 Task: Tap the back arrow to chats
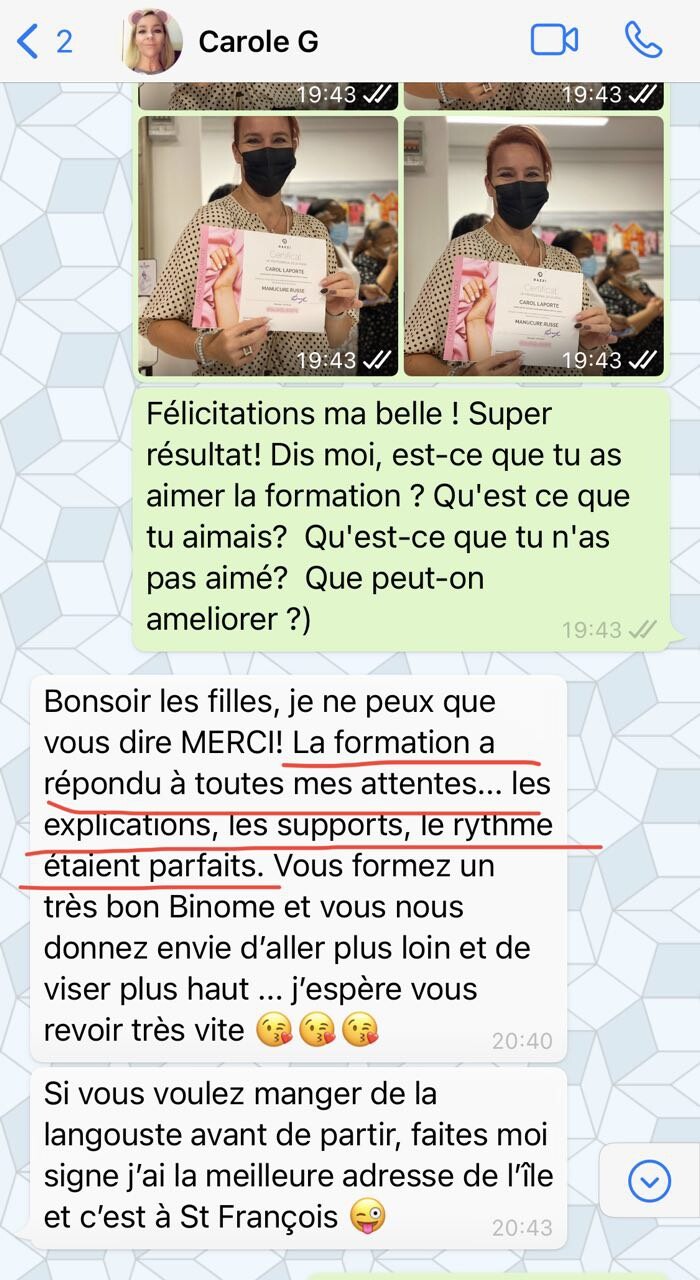click(x=28, y=41)
